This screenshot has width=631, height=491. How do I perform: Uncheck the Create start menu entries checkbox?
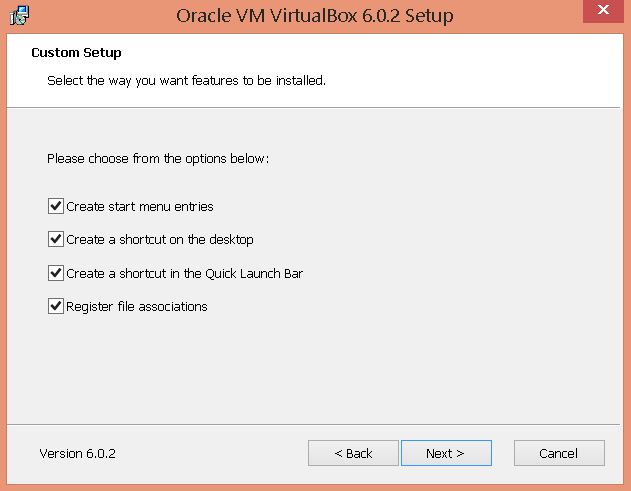pyautogui.click(x=55, y=207)
